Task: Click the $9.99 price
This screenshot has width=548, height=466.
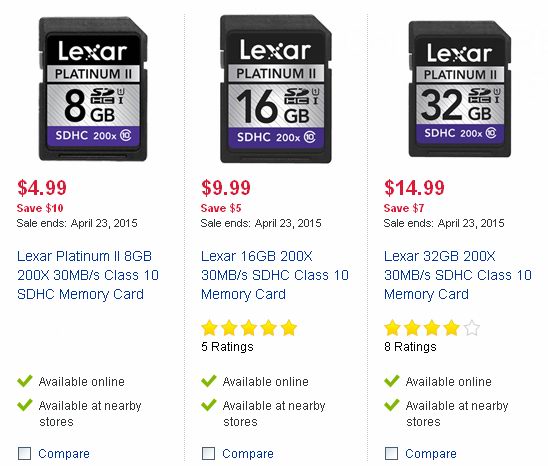Action: coord(226,188)
